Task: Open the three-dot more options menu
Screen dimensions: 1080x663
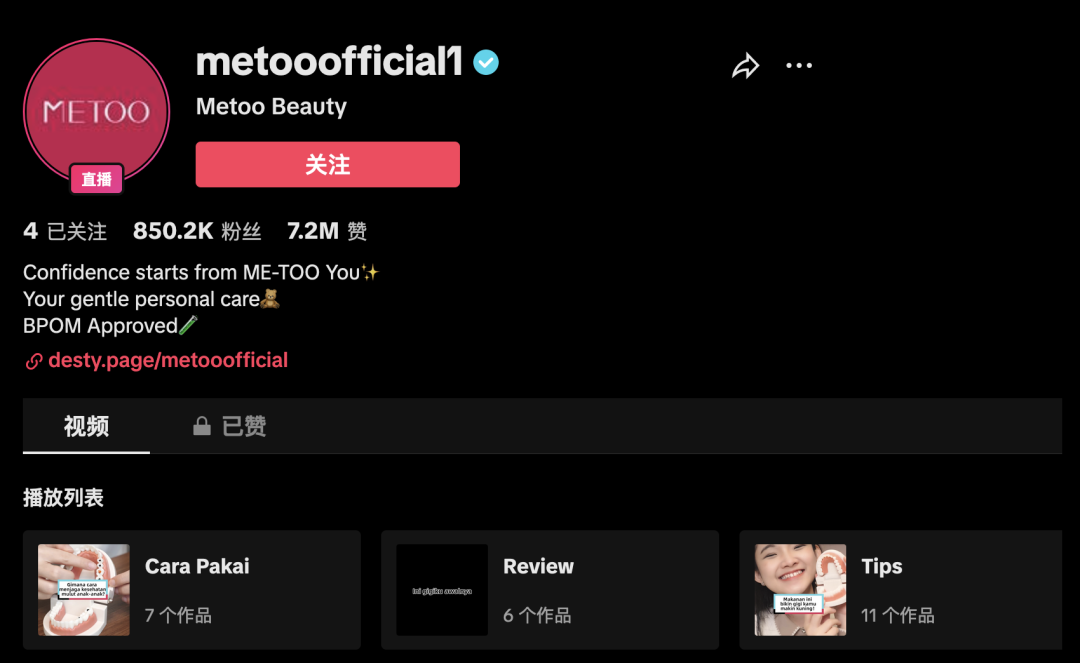Action: click(x=799, y=66)
